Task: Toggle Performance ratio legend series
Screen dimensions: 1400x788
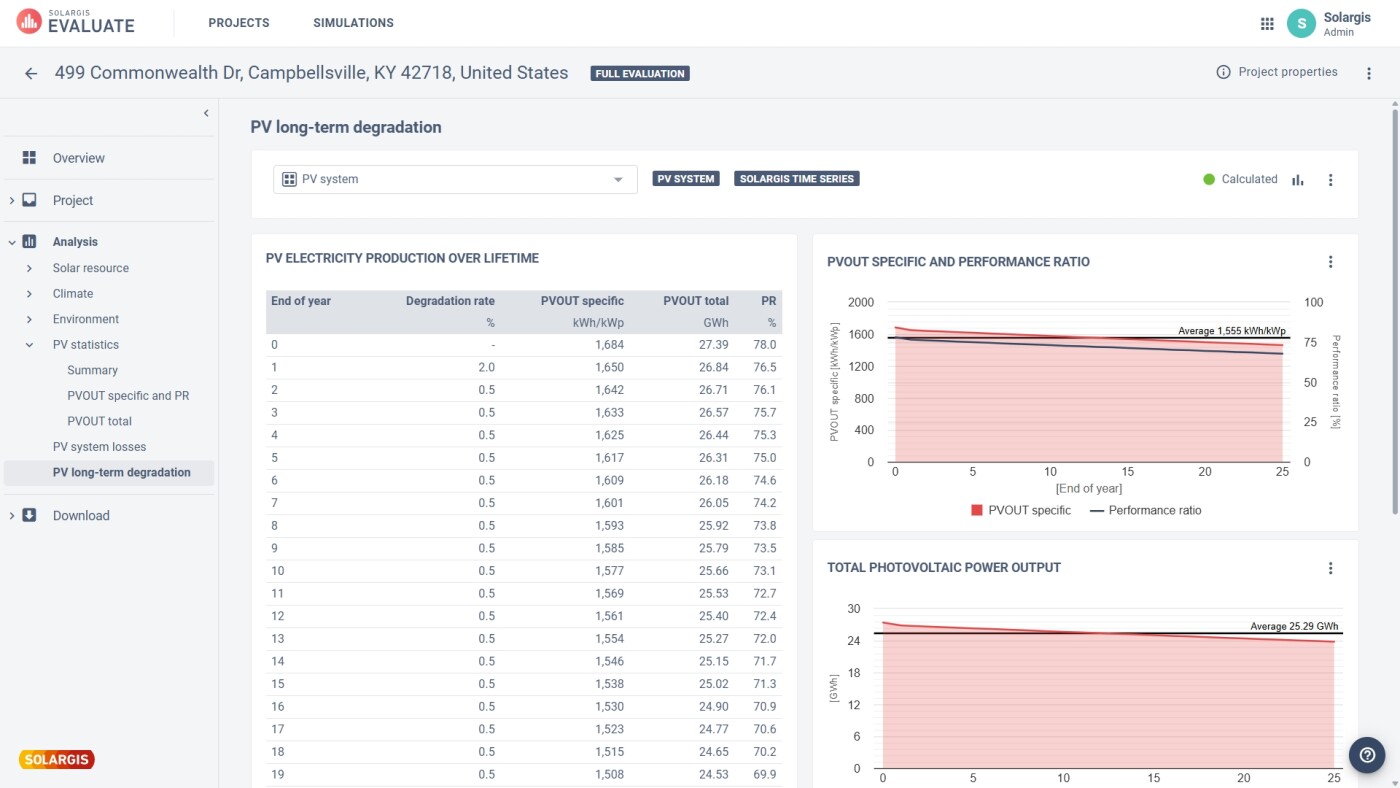Action: pos(1145,510)
